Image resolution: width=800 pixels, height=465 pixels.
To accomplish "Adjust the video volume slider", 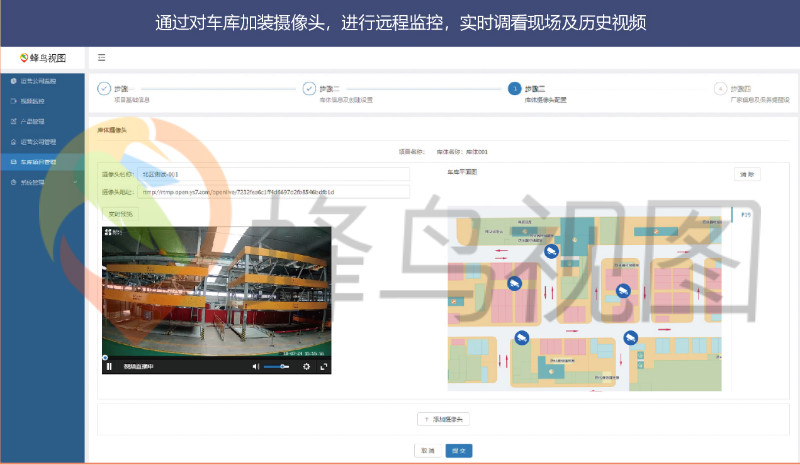I will tap(277, 367).
